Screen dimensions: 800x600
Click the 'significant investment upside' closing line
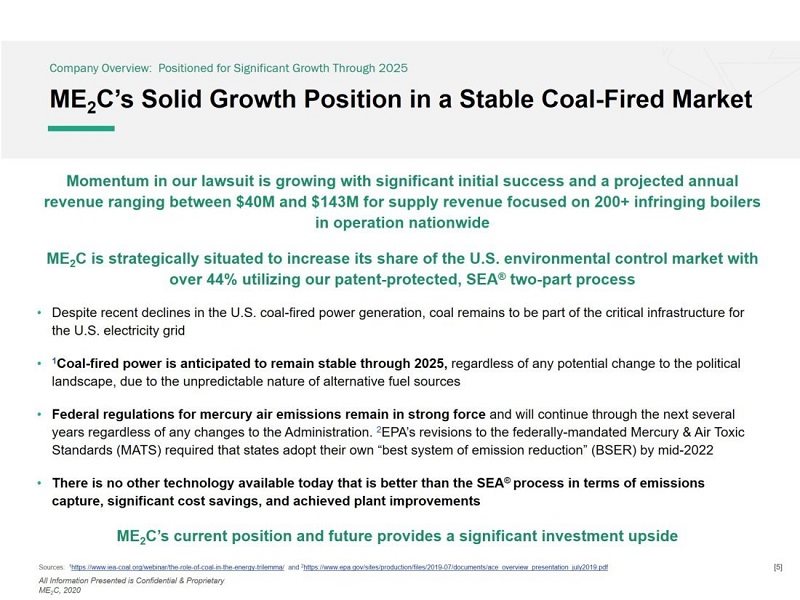397,536
